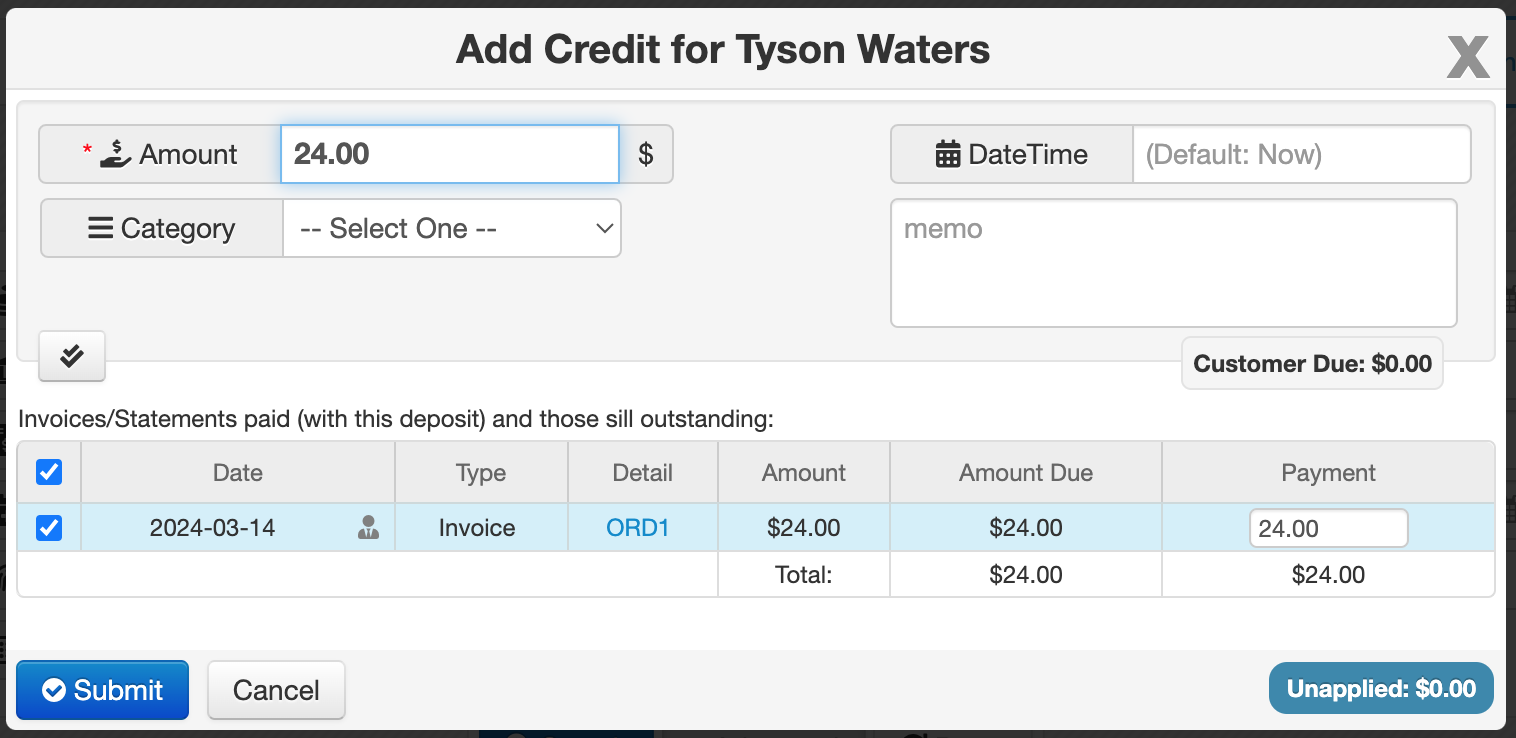The width and height of the screenshot is (1516, 738).
Task: Click the Category dropdown chevron arrow
Action: click(604, 228)
